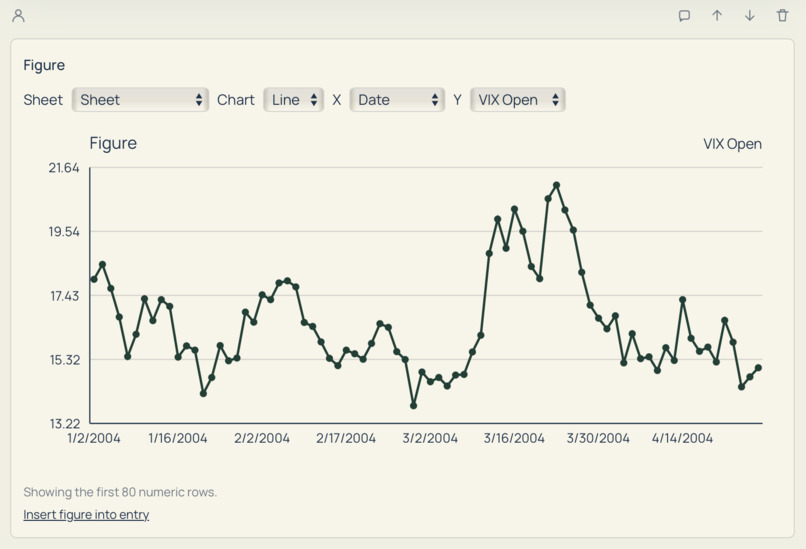Screen dimensions: 806x549
Task: Click the 2/2/2004 date label
Action: [x=262, y=438]
